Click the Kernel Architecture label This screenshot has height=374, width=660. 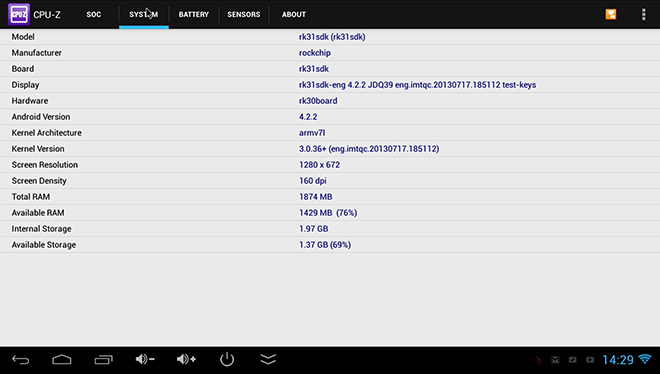point(47,133)
